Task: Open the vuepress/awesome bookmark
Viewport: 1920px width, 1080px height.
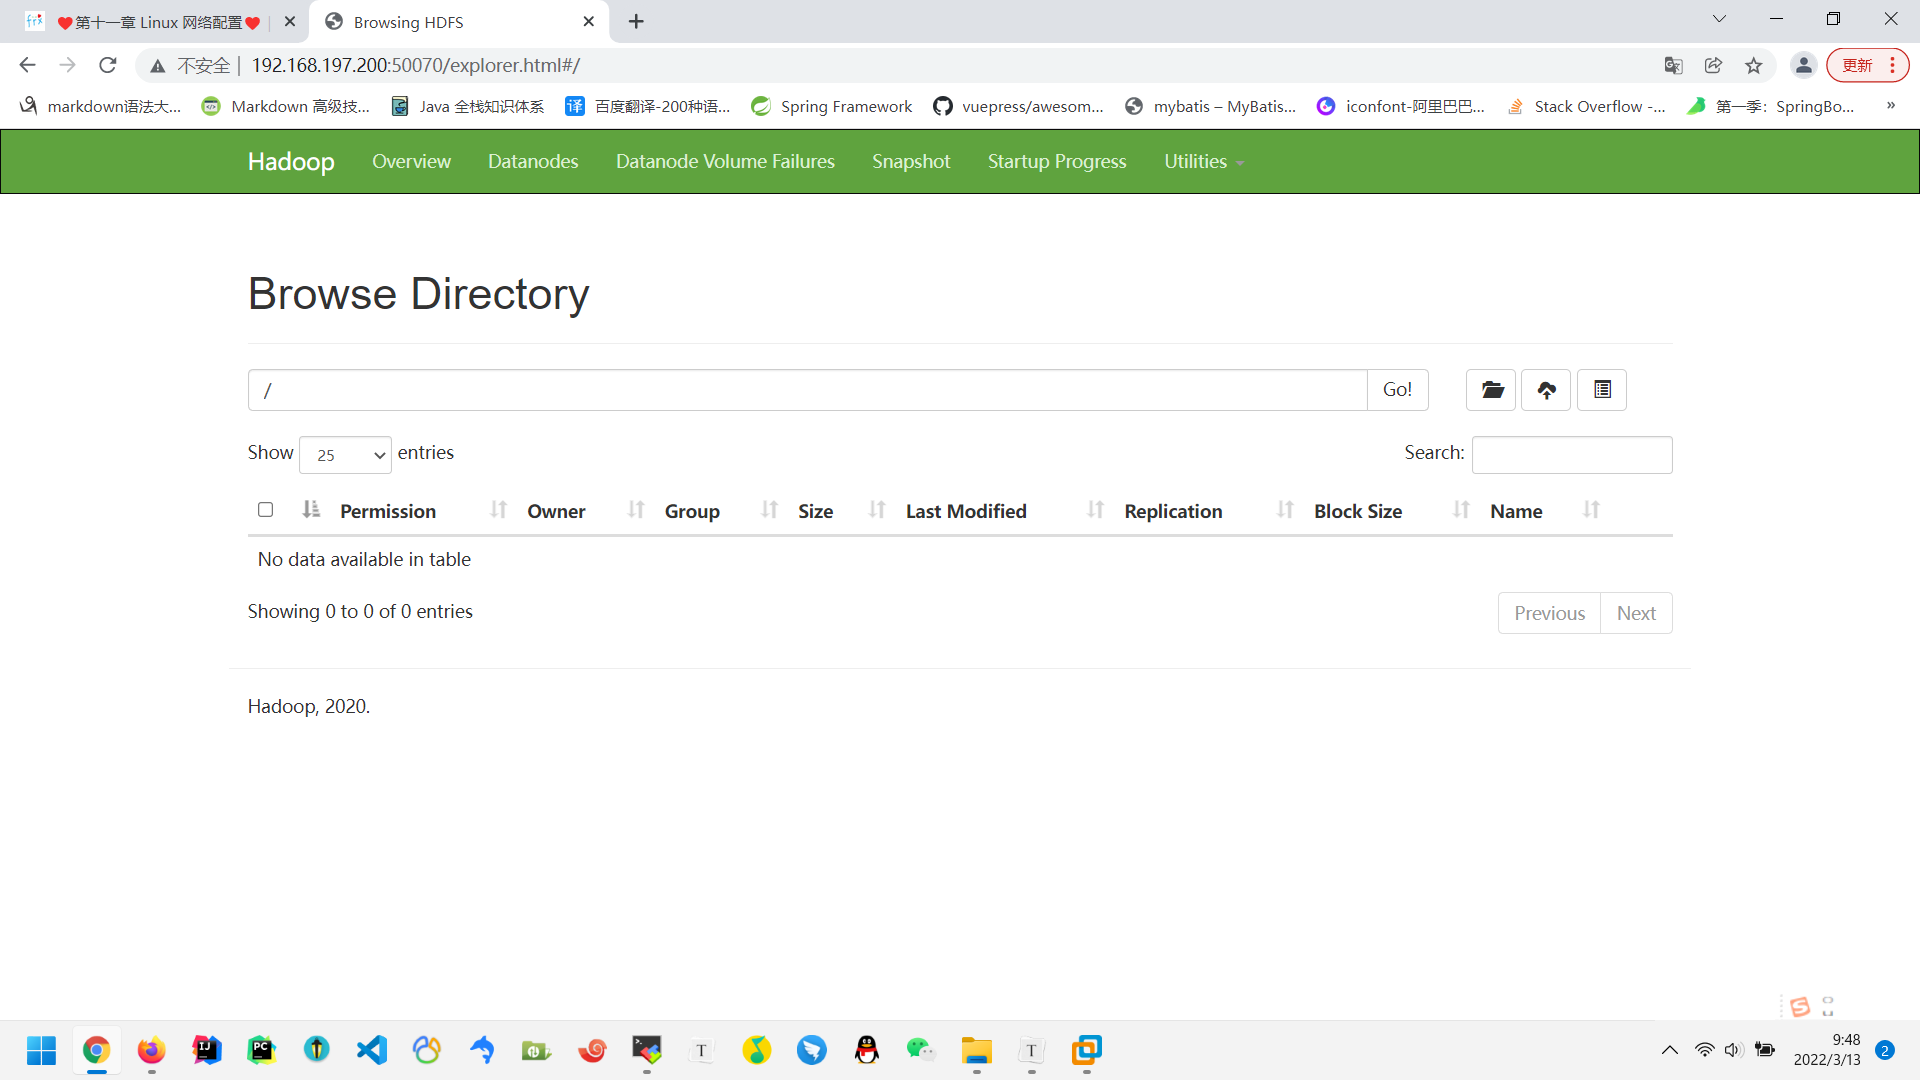Action: pos(1018,106)
